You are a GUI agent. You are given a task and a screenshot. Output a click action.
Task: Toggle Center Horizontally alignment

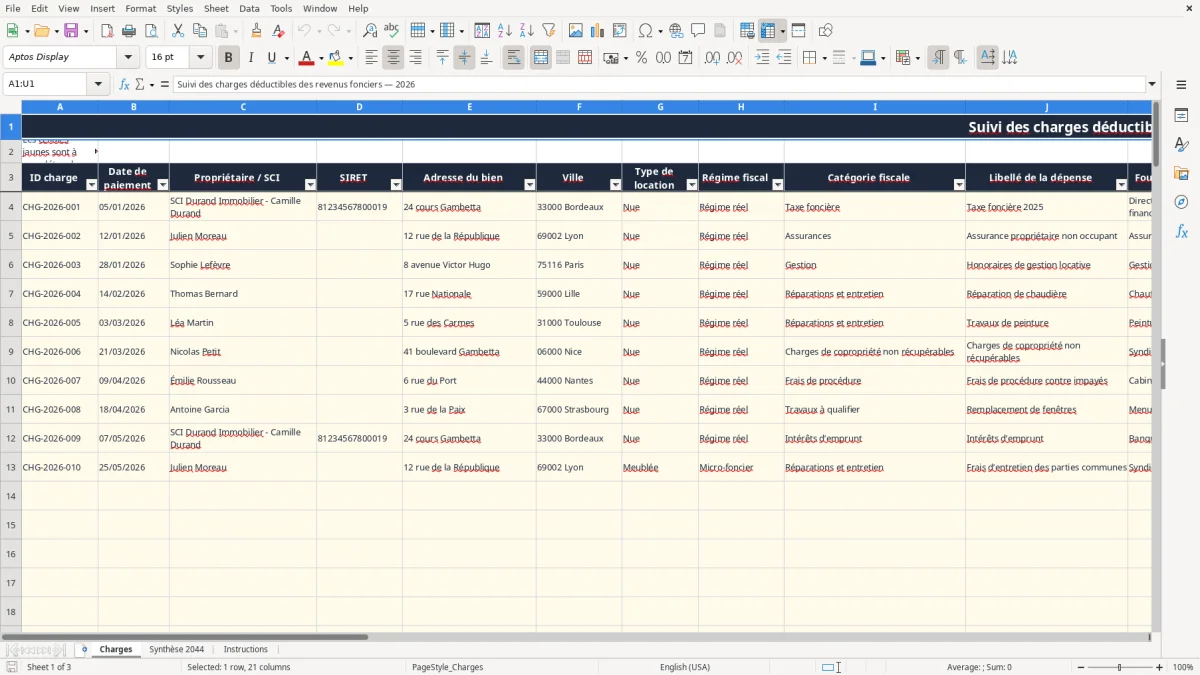393,58
